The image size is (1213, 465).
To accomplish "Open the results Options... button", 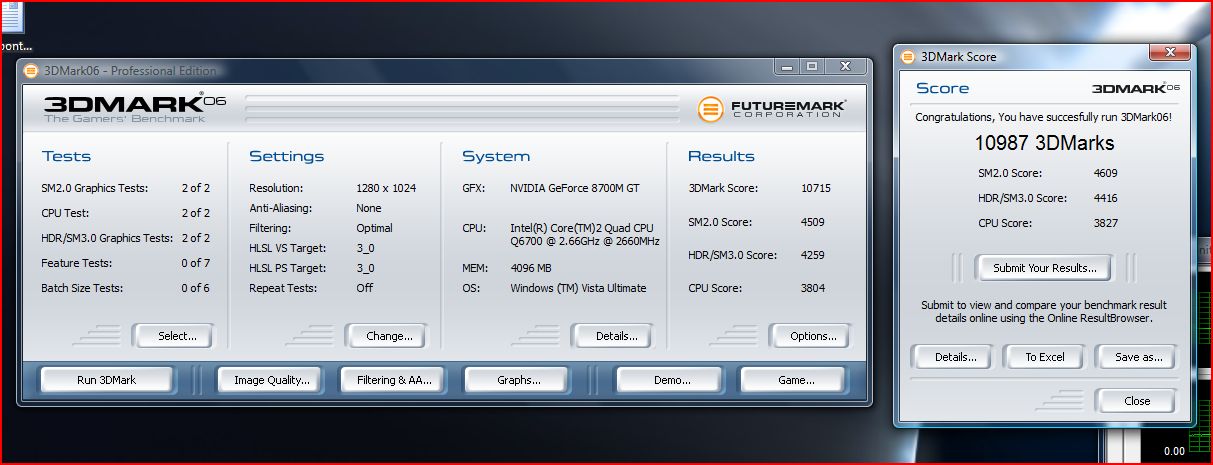I will 813,336.
